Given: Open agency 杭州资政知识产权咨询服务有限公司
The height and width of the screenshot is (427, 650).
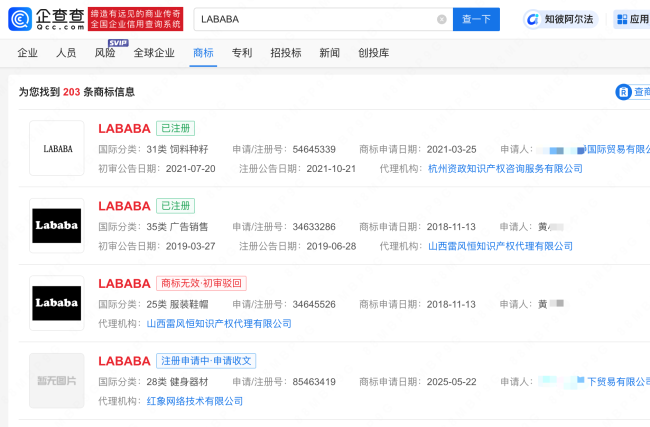Looking at the screenshot, I should tap(505, 169).
